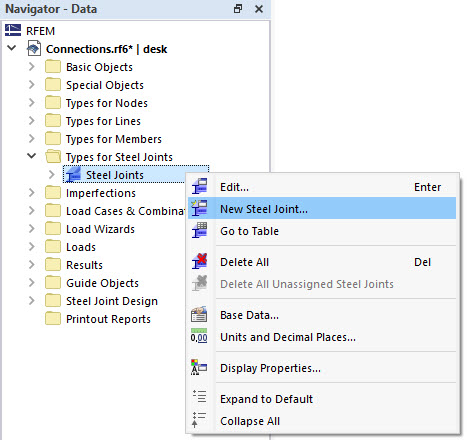Image resolution: width=469 pixels, height=440 pixels.
Task: Click the Expand to Default list icon
Action: [200, 396]
